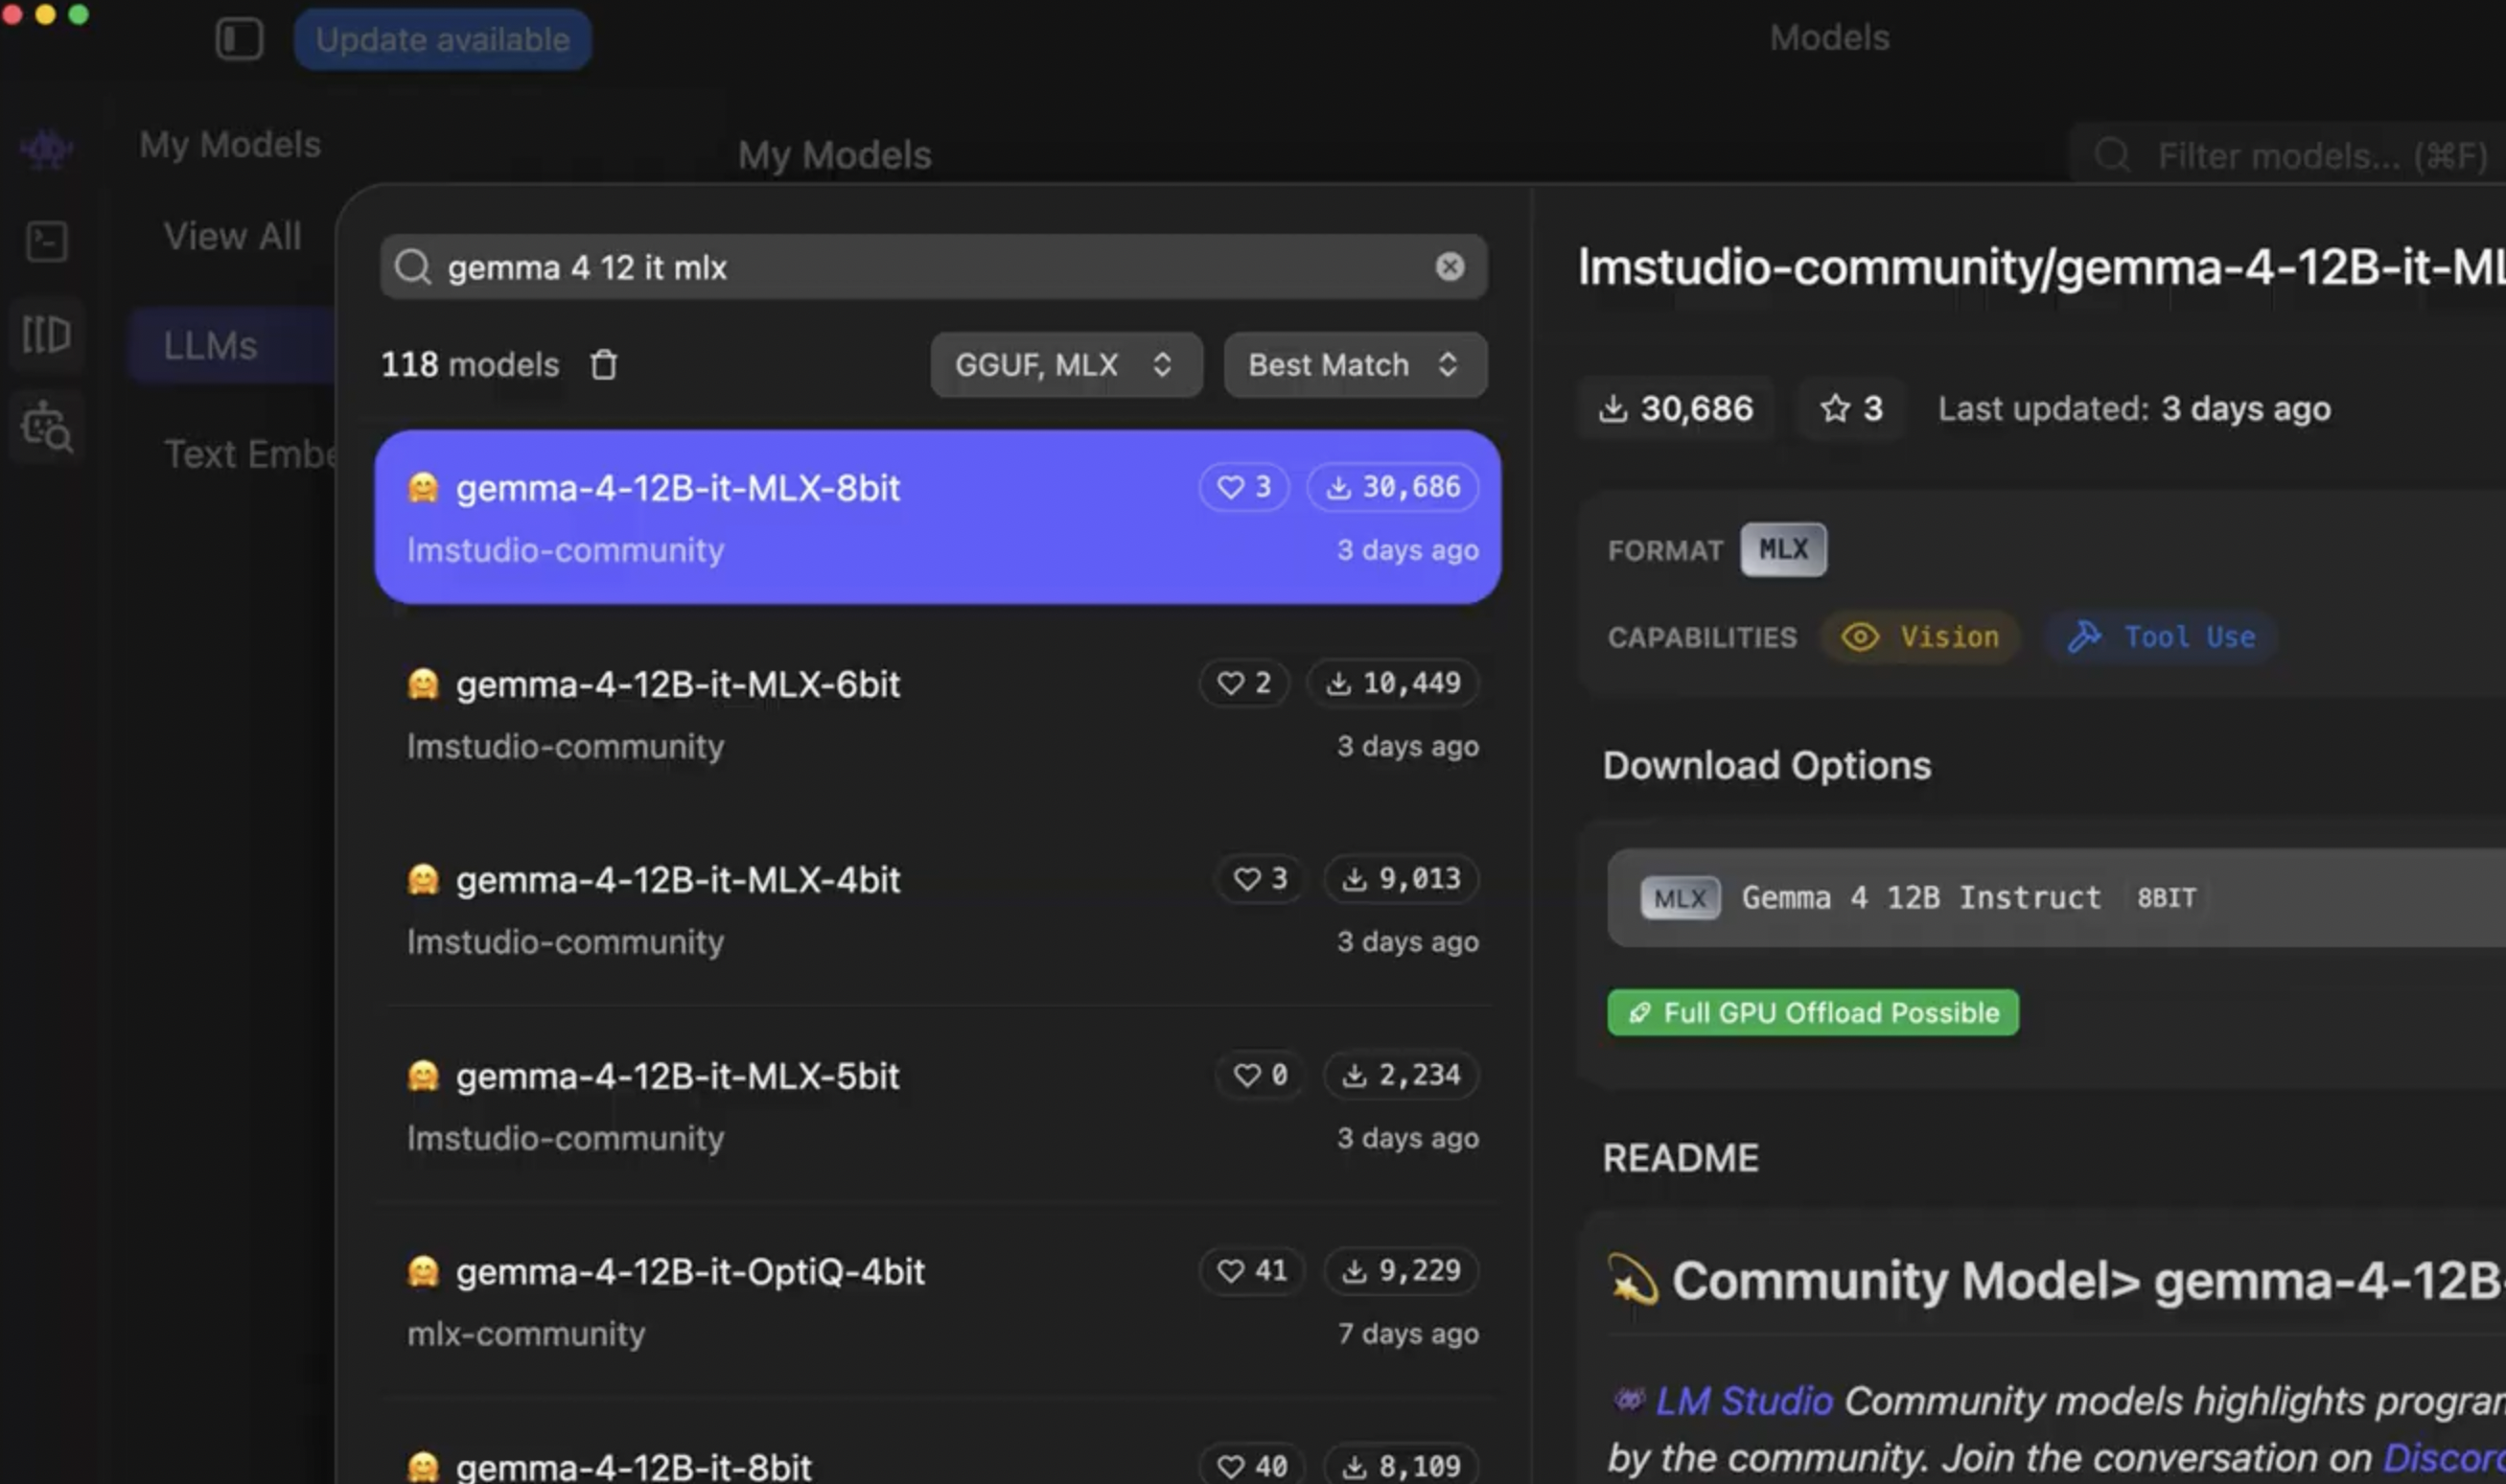Click the model search field containing gemma query

click(933, 267)
